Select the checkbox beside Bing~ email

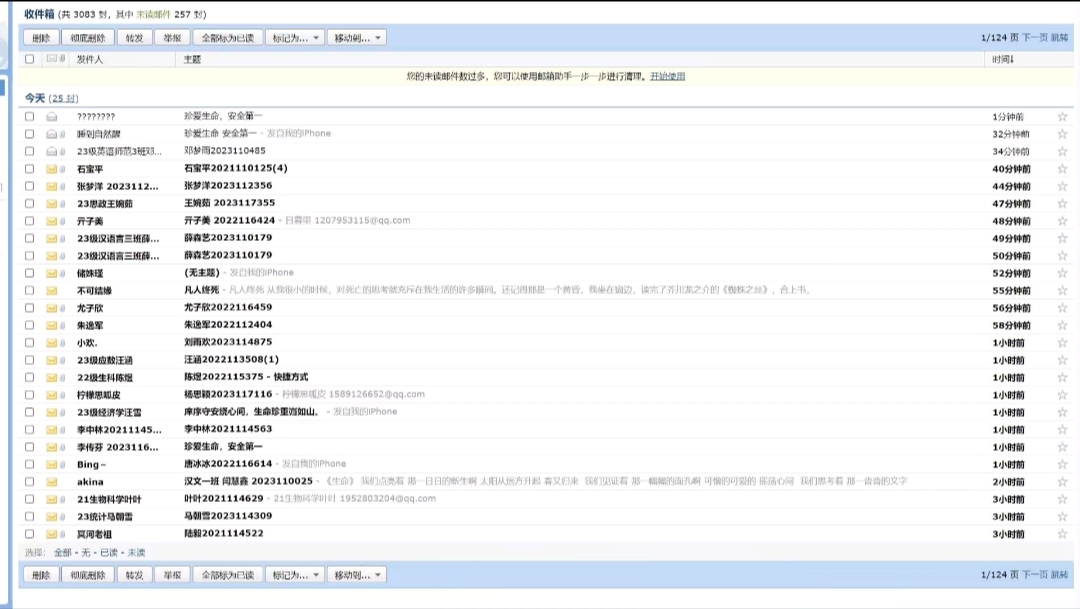[30, 464]
